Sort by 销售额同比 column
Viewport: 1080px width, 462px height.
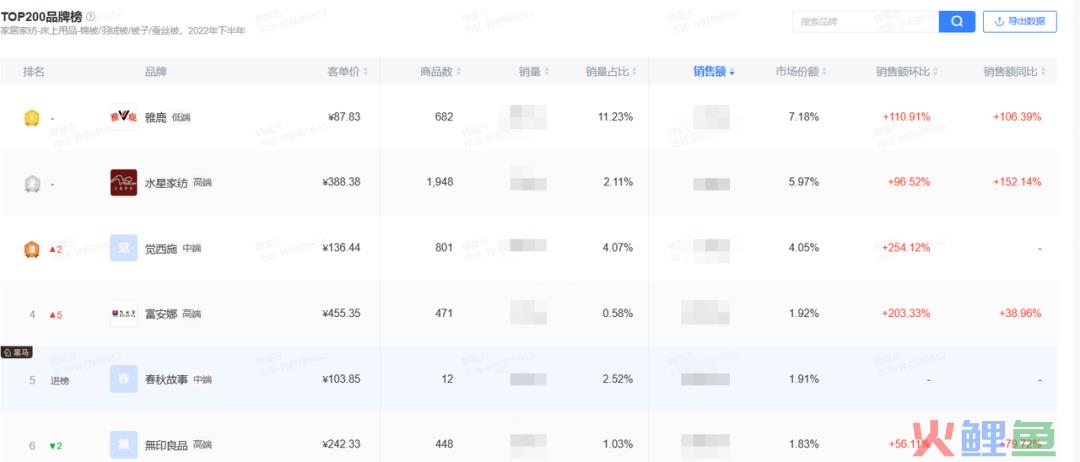[x=1013, y=72]
